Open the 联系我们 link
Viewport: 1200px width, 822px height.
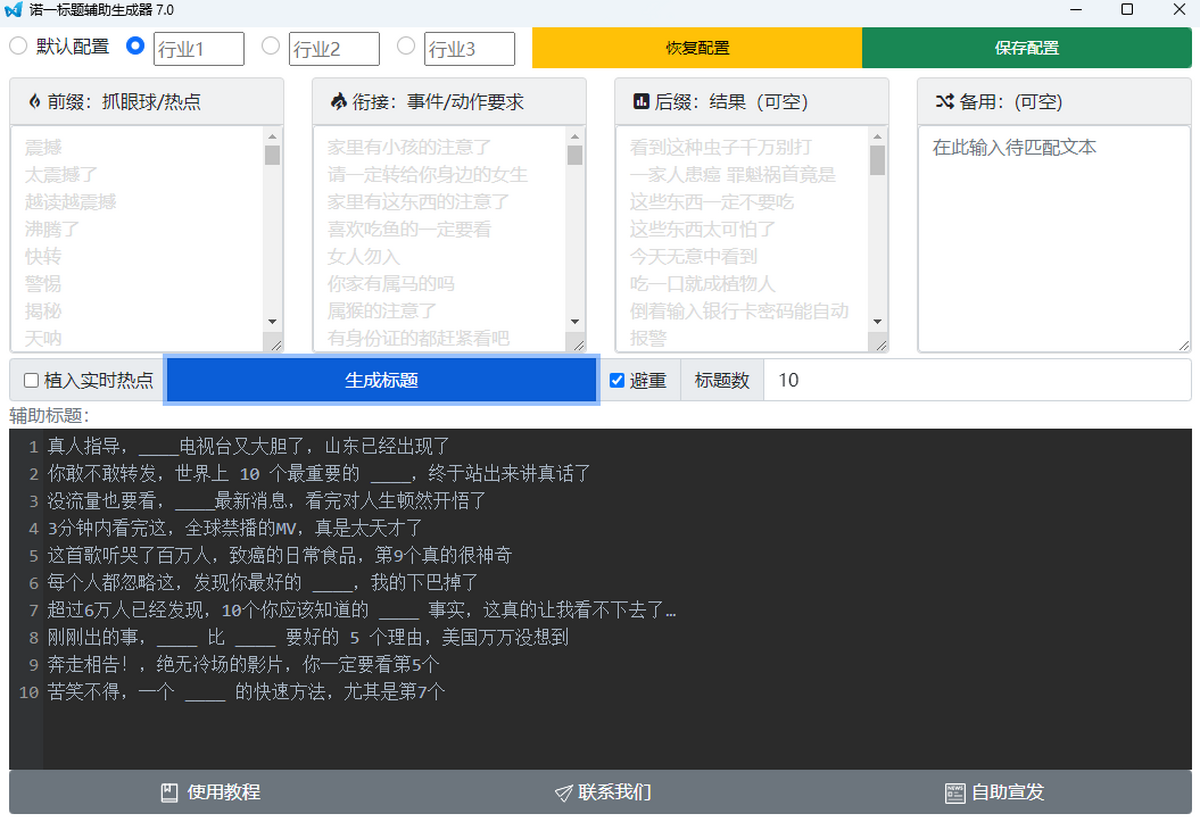click(603, 792)
